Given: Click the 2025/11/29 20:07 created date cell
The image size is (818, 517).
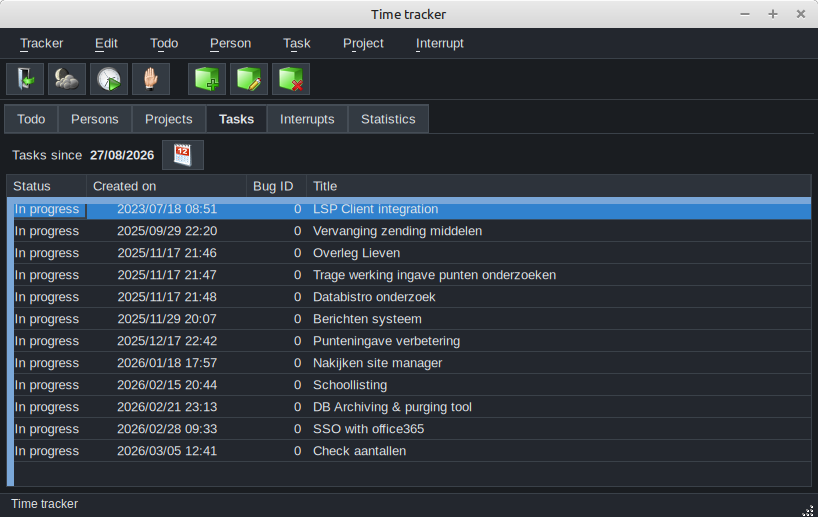Looking at the screenshot, I should pos(167,319).
